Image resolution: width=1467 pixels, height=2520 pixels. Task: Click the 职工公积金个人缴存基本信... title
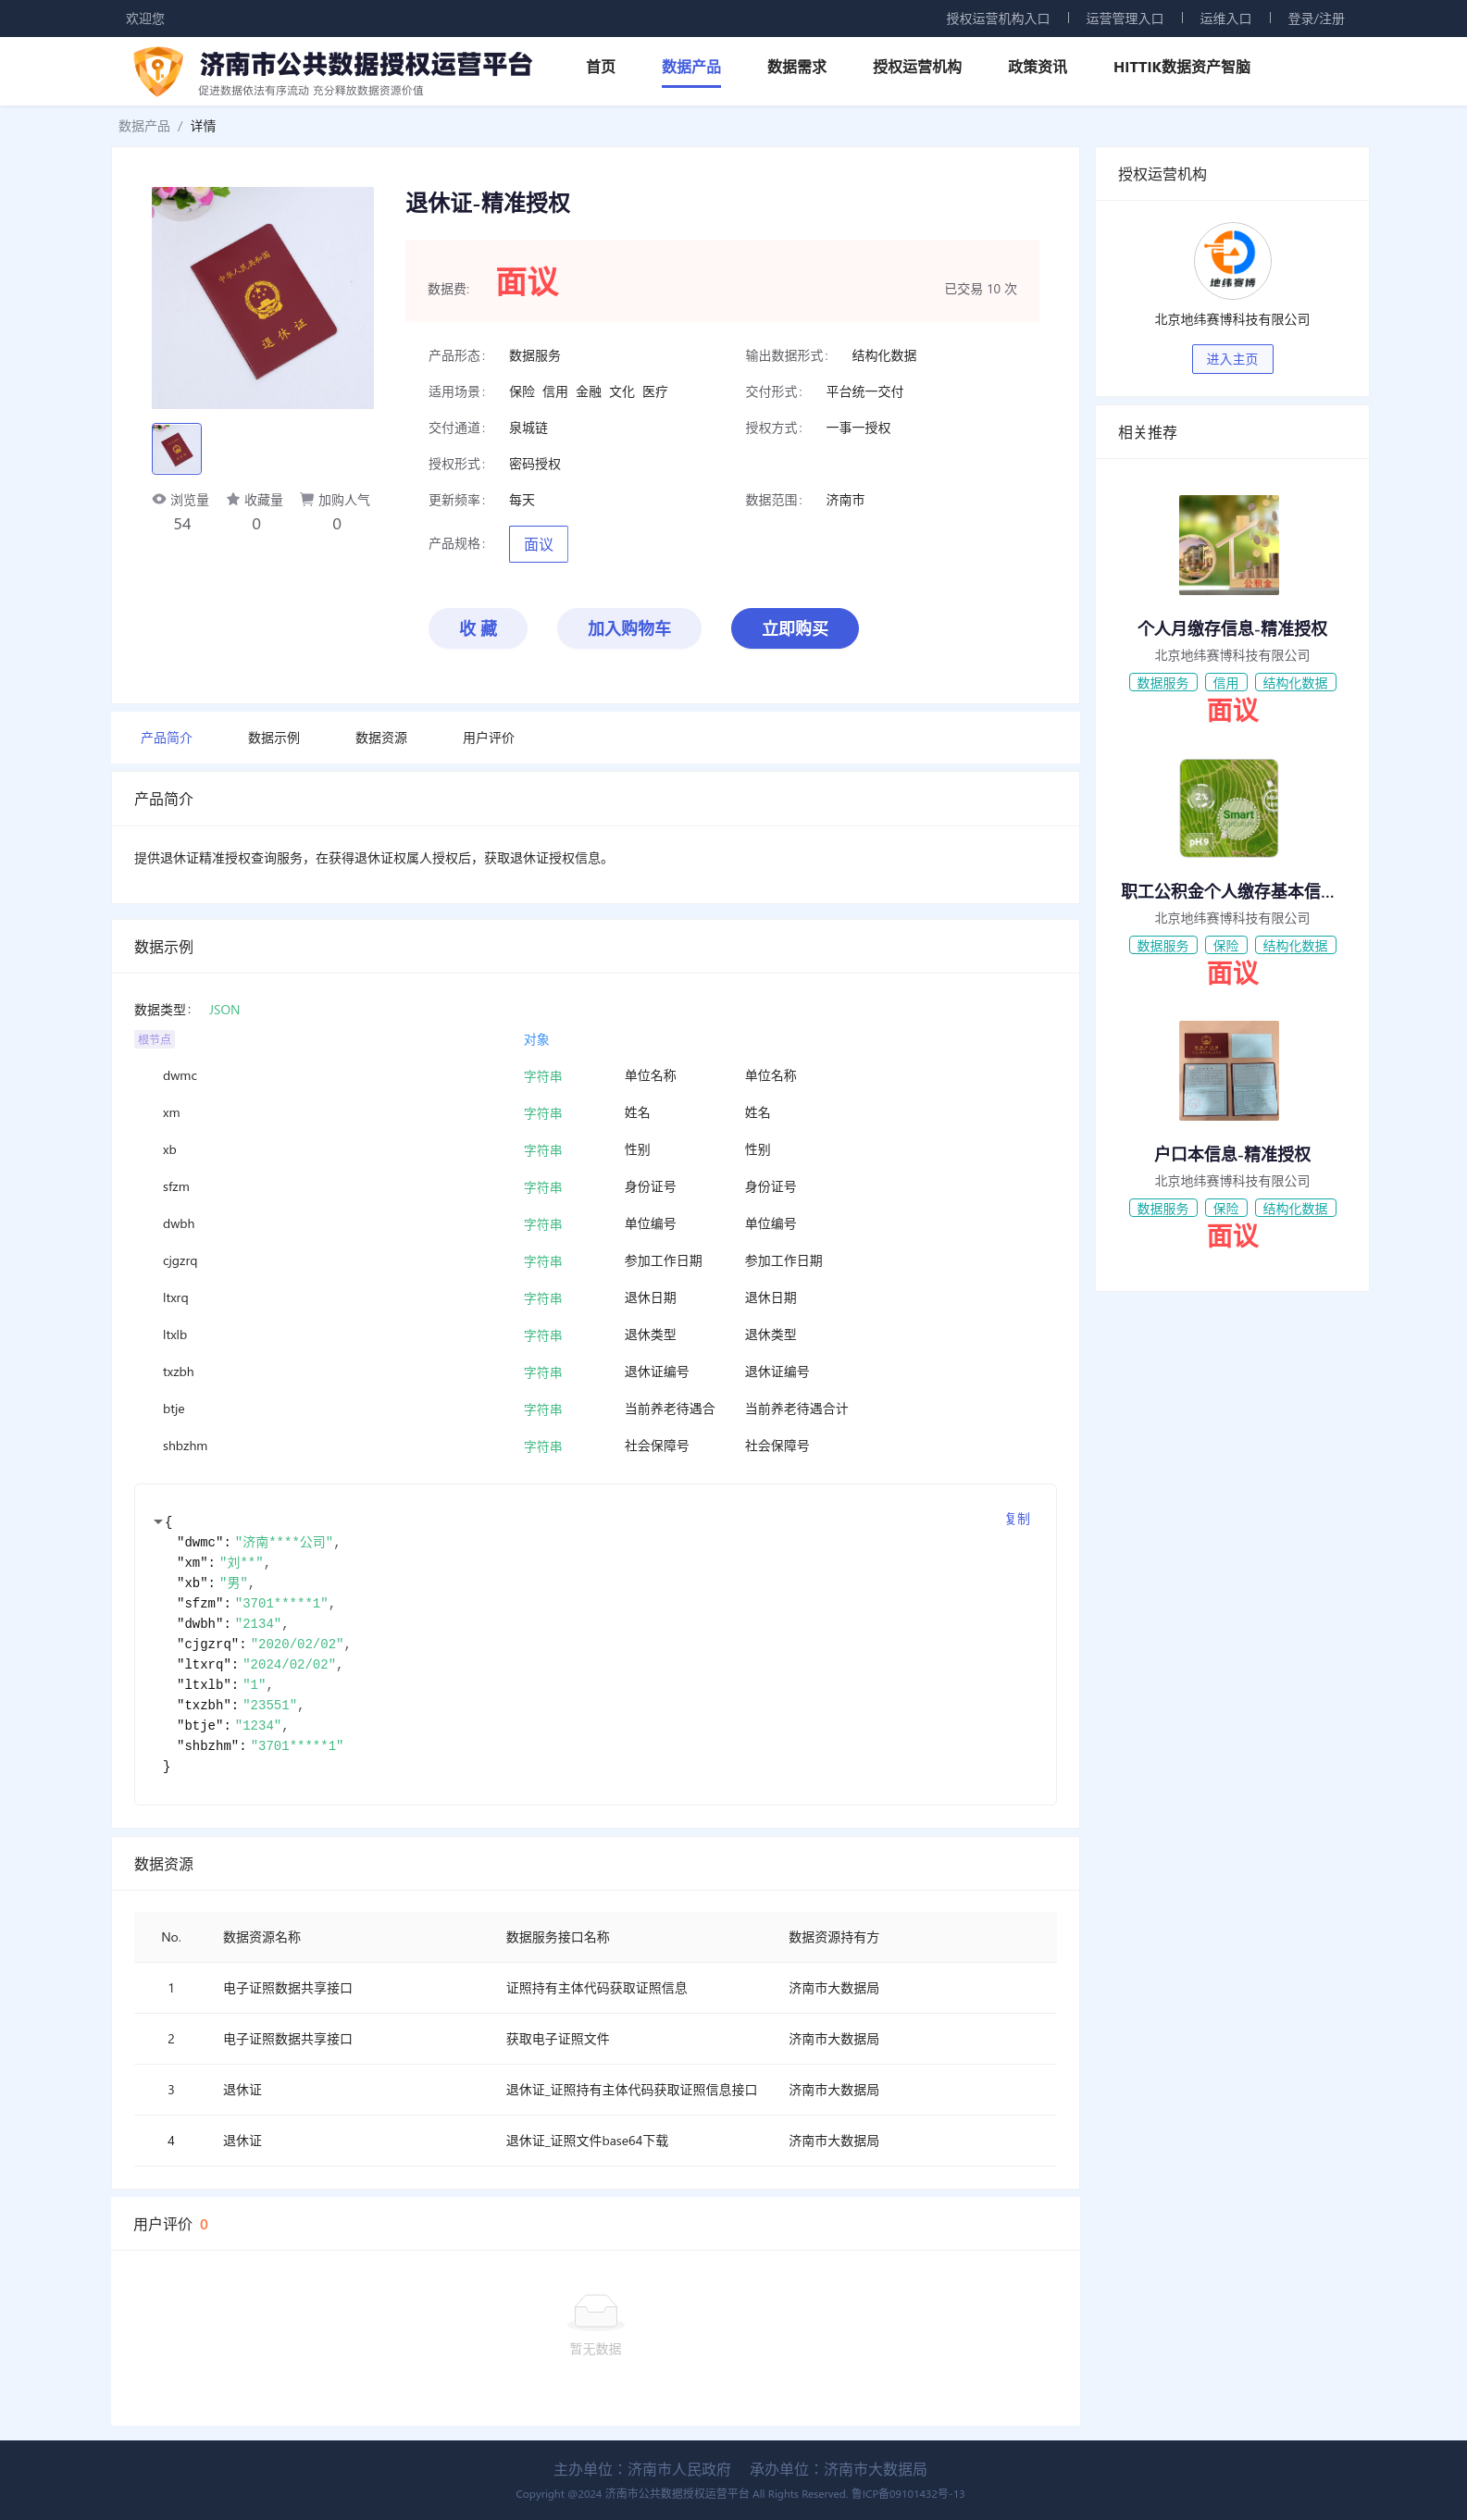click(x=1227, y=891)
